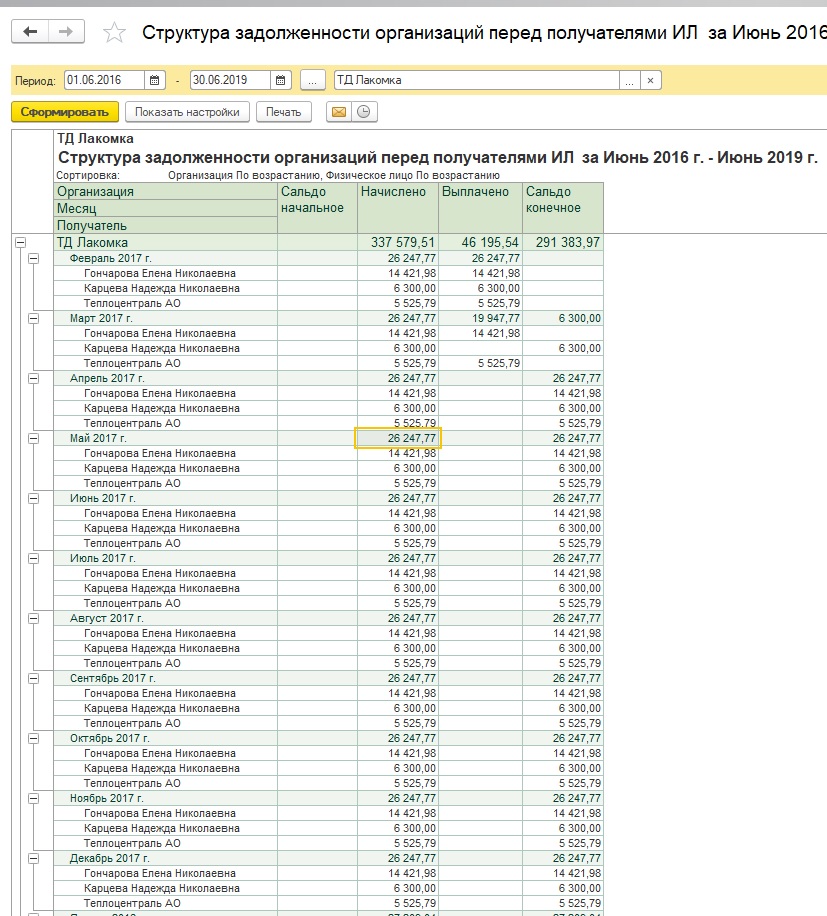Collapse the Февраль 2017 г. group
The image size is (827, 916).
34,258
